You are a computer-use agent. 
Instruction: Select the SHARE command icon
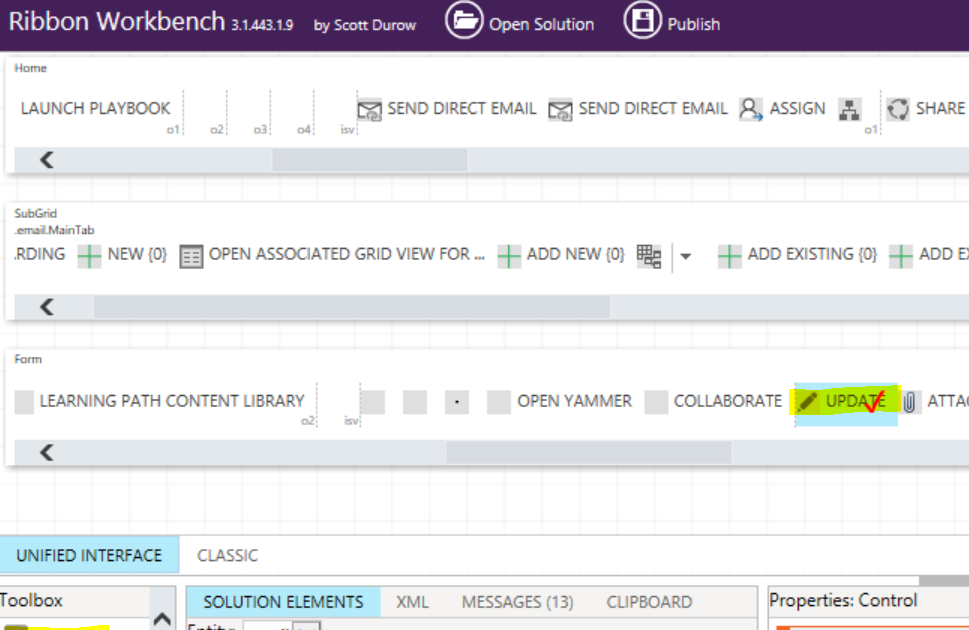(896, 108)
